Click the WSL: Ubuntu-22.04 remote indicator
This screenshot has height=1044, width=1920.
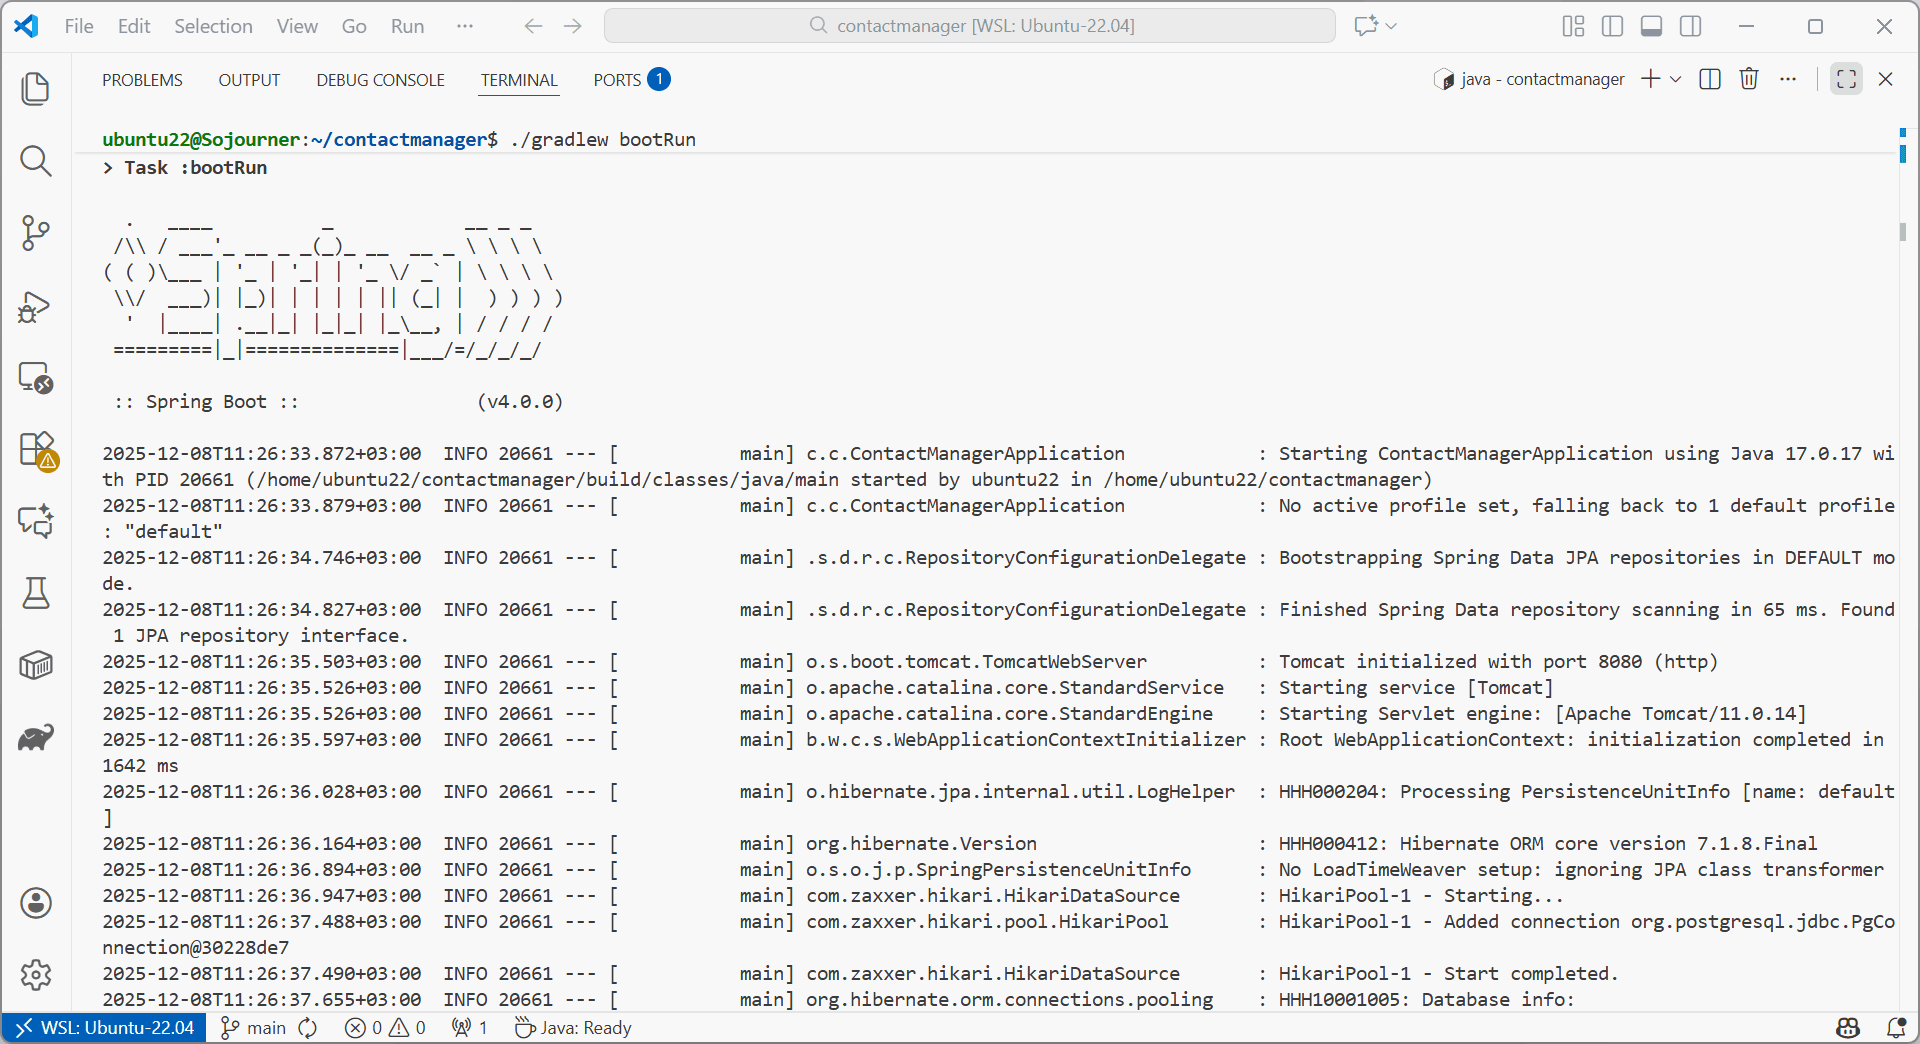[105, 1028]
